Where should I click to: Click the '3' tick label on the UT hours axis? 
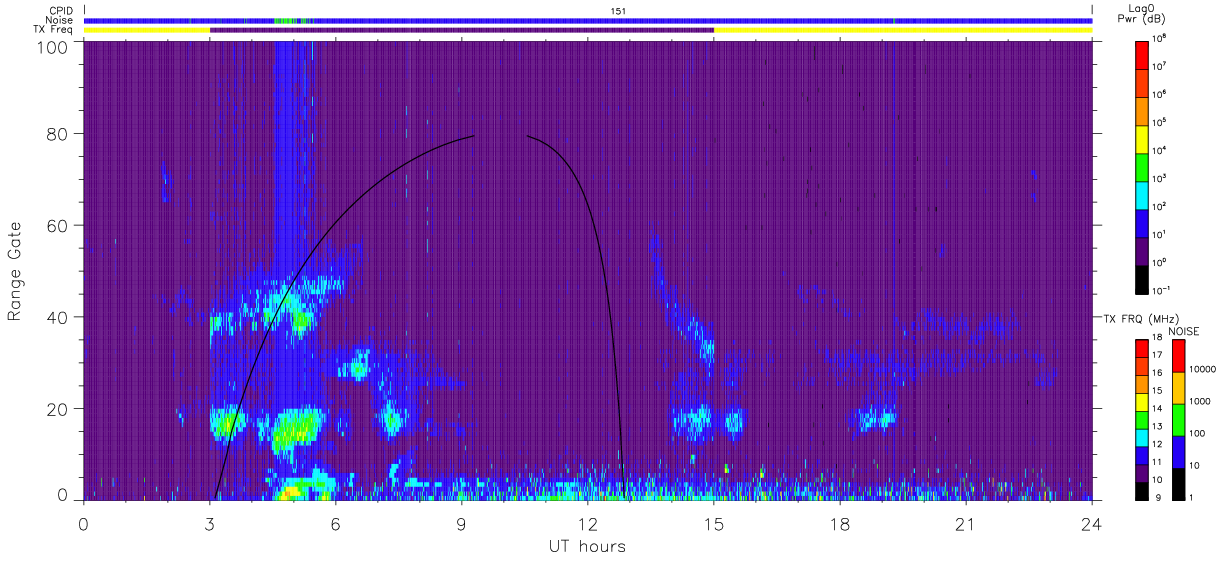pyautogui.click(x=209, y=524)
